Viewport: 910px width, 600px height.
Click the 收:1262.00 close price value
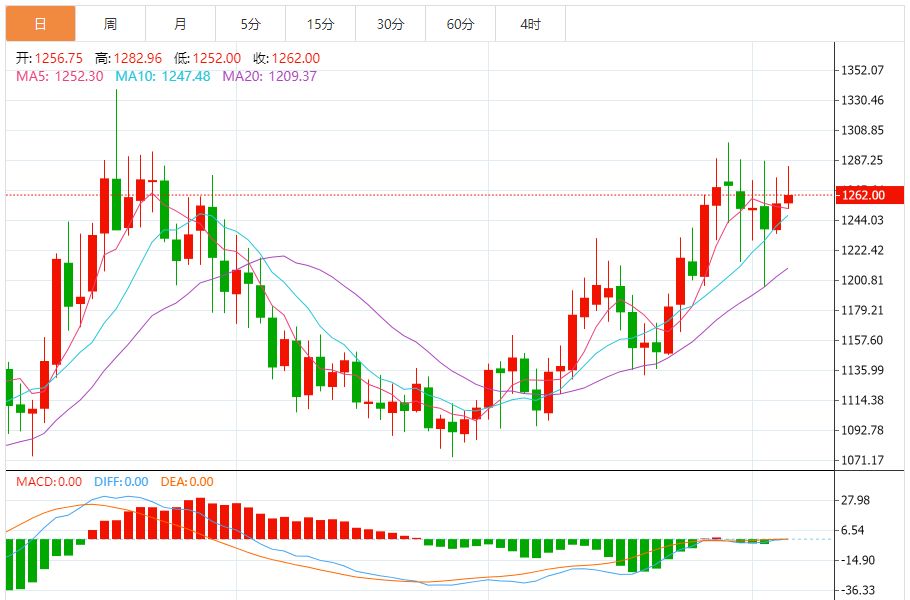286,58
